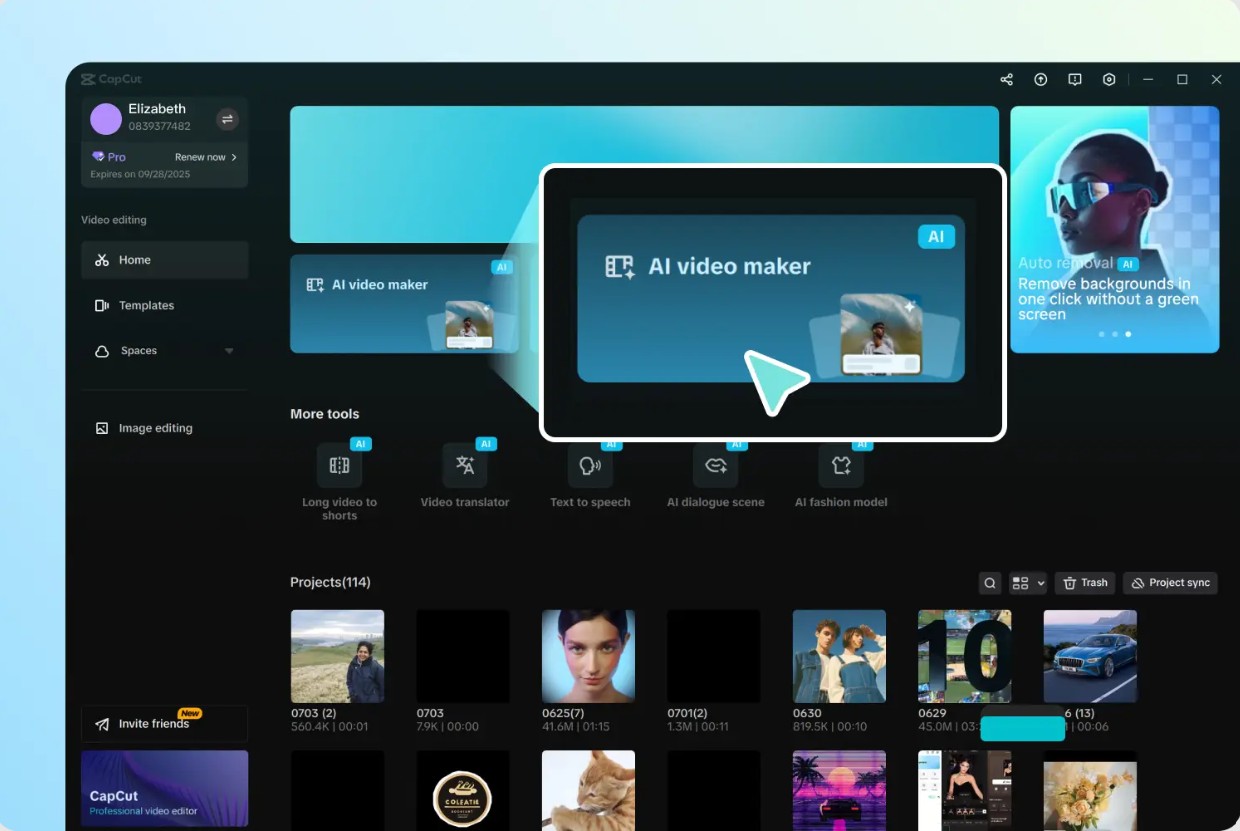The width and height of the screenshot is (1240, 831).
Task: Go to the Templates section
Action: 146,306
